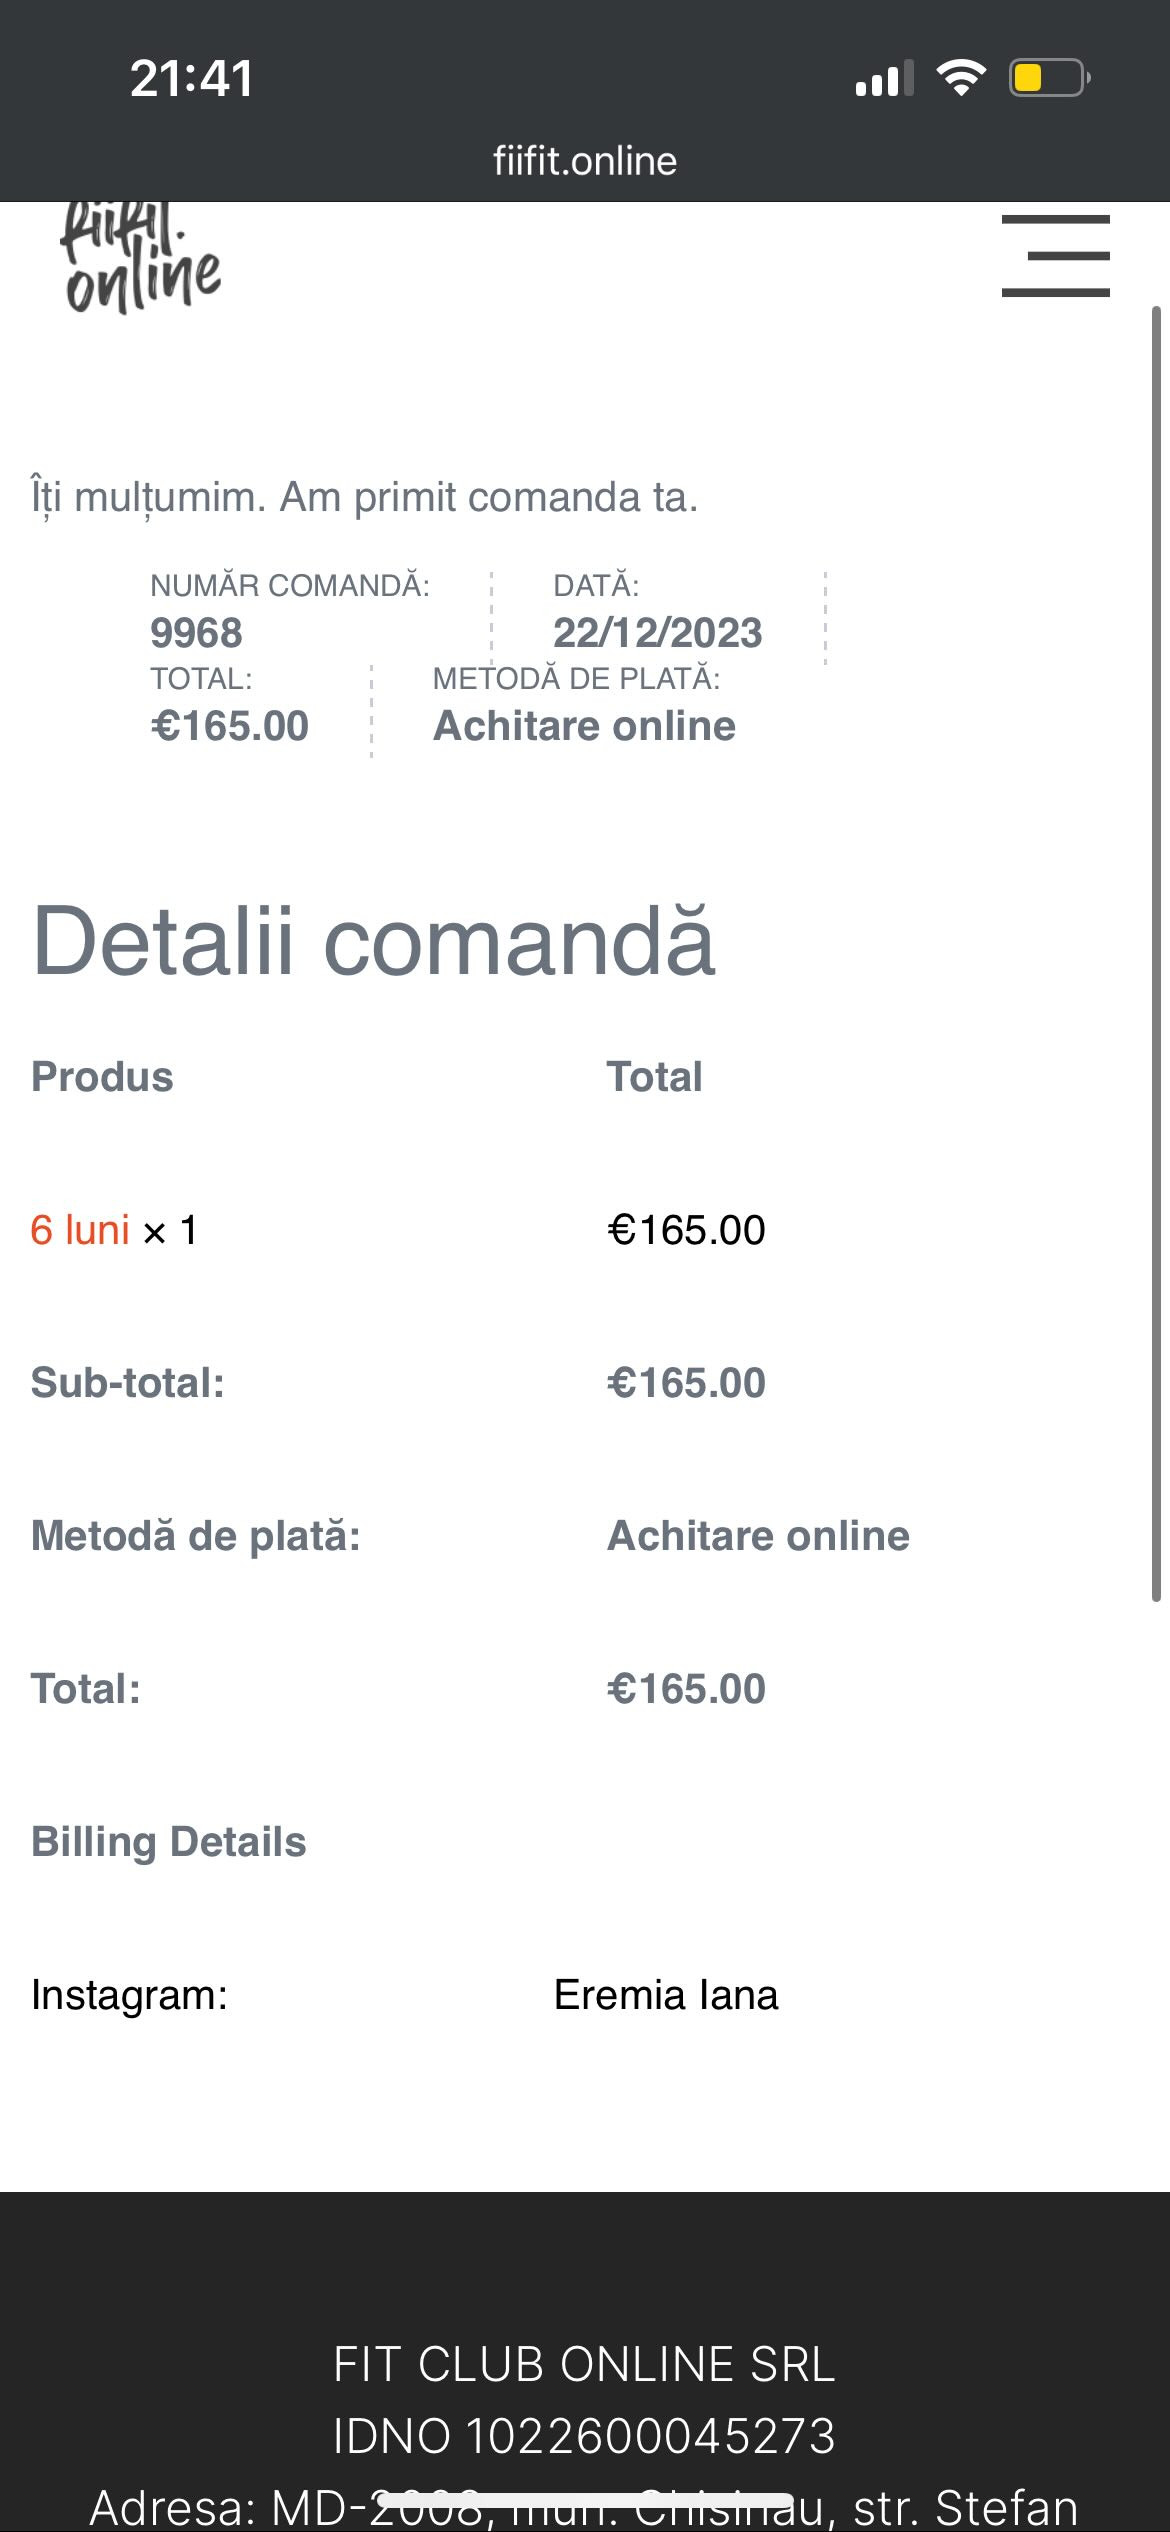The height and width of the screenshot is (2532, 1170).
Task: Open the 6 luni product link
Action: coord(80,1230)
